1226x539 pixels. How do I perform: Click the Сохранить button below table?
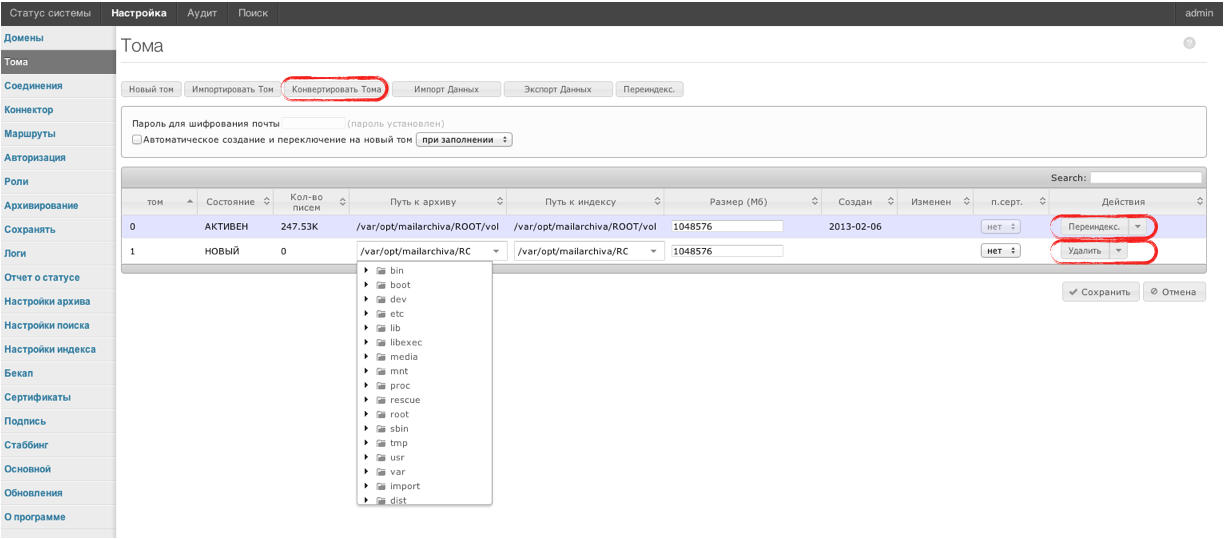pos(1100,292)
